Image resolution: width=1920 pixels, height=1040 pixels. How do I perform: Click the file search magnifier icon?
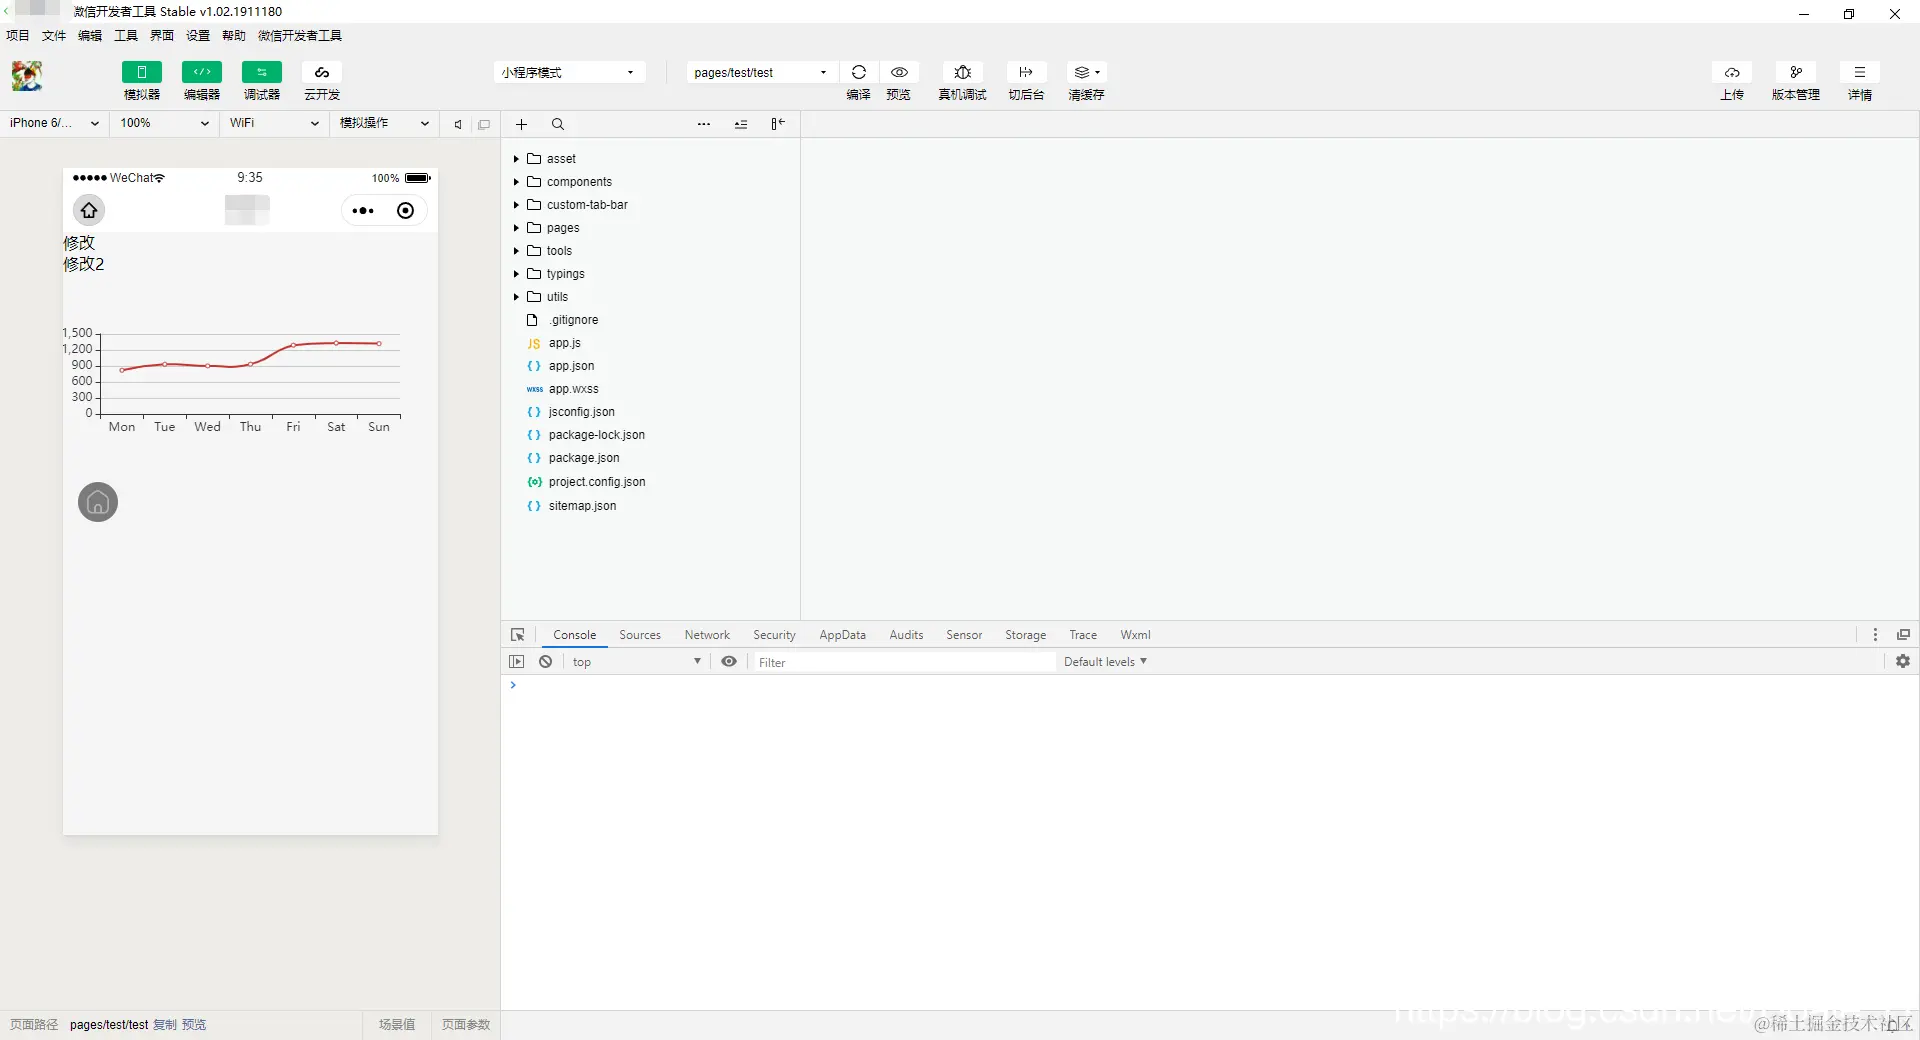pos(558,124)
